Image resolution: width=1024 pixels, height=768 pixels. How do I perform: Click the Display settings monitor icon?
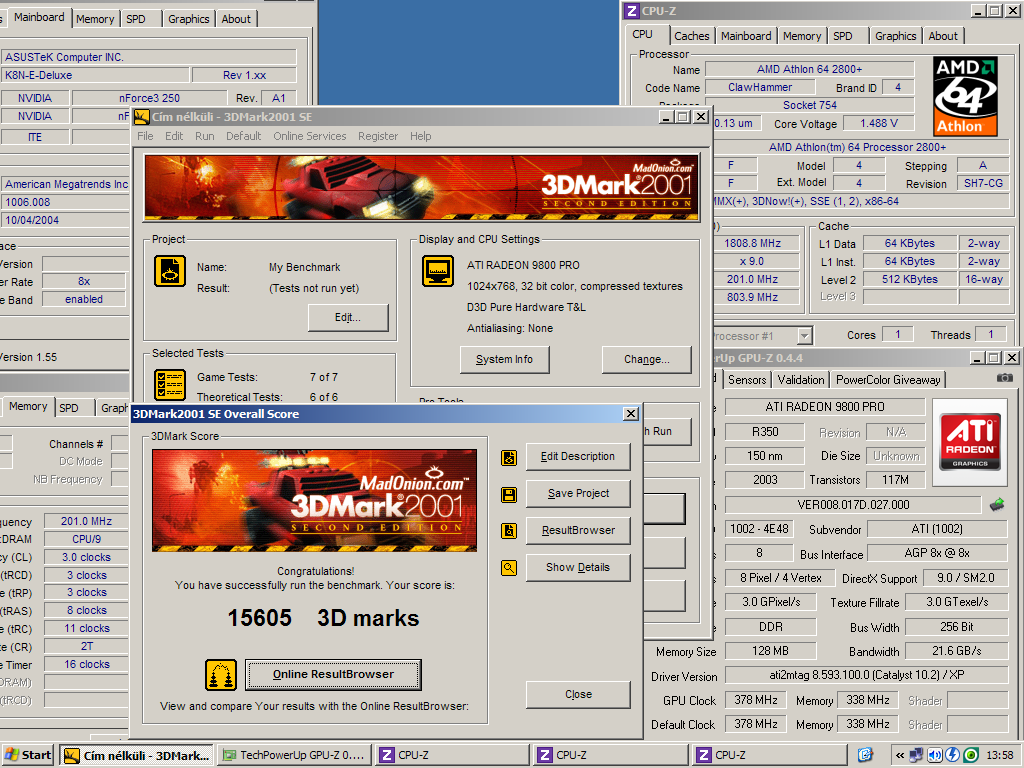coord(438,271)
